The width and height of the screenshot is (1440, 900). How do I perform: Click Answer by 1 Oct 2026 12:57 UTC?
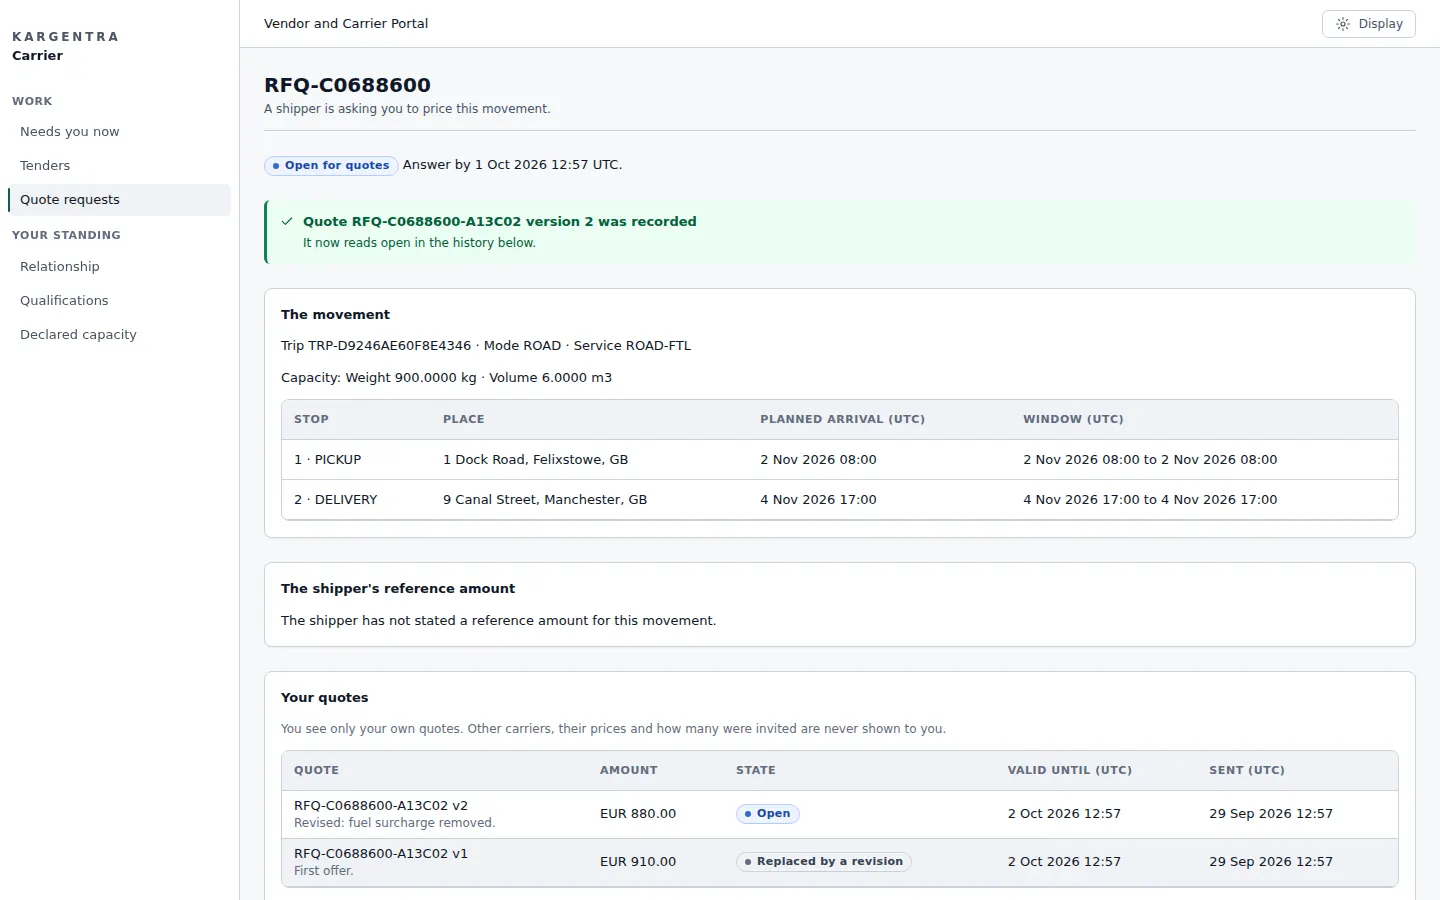[x=512, y=165]
